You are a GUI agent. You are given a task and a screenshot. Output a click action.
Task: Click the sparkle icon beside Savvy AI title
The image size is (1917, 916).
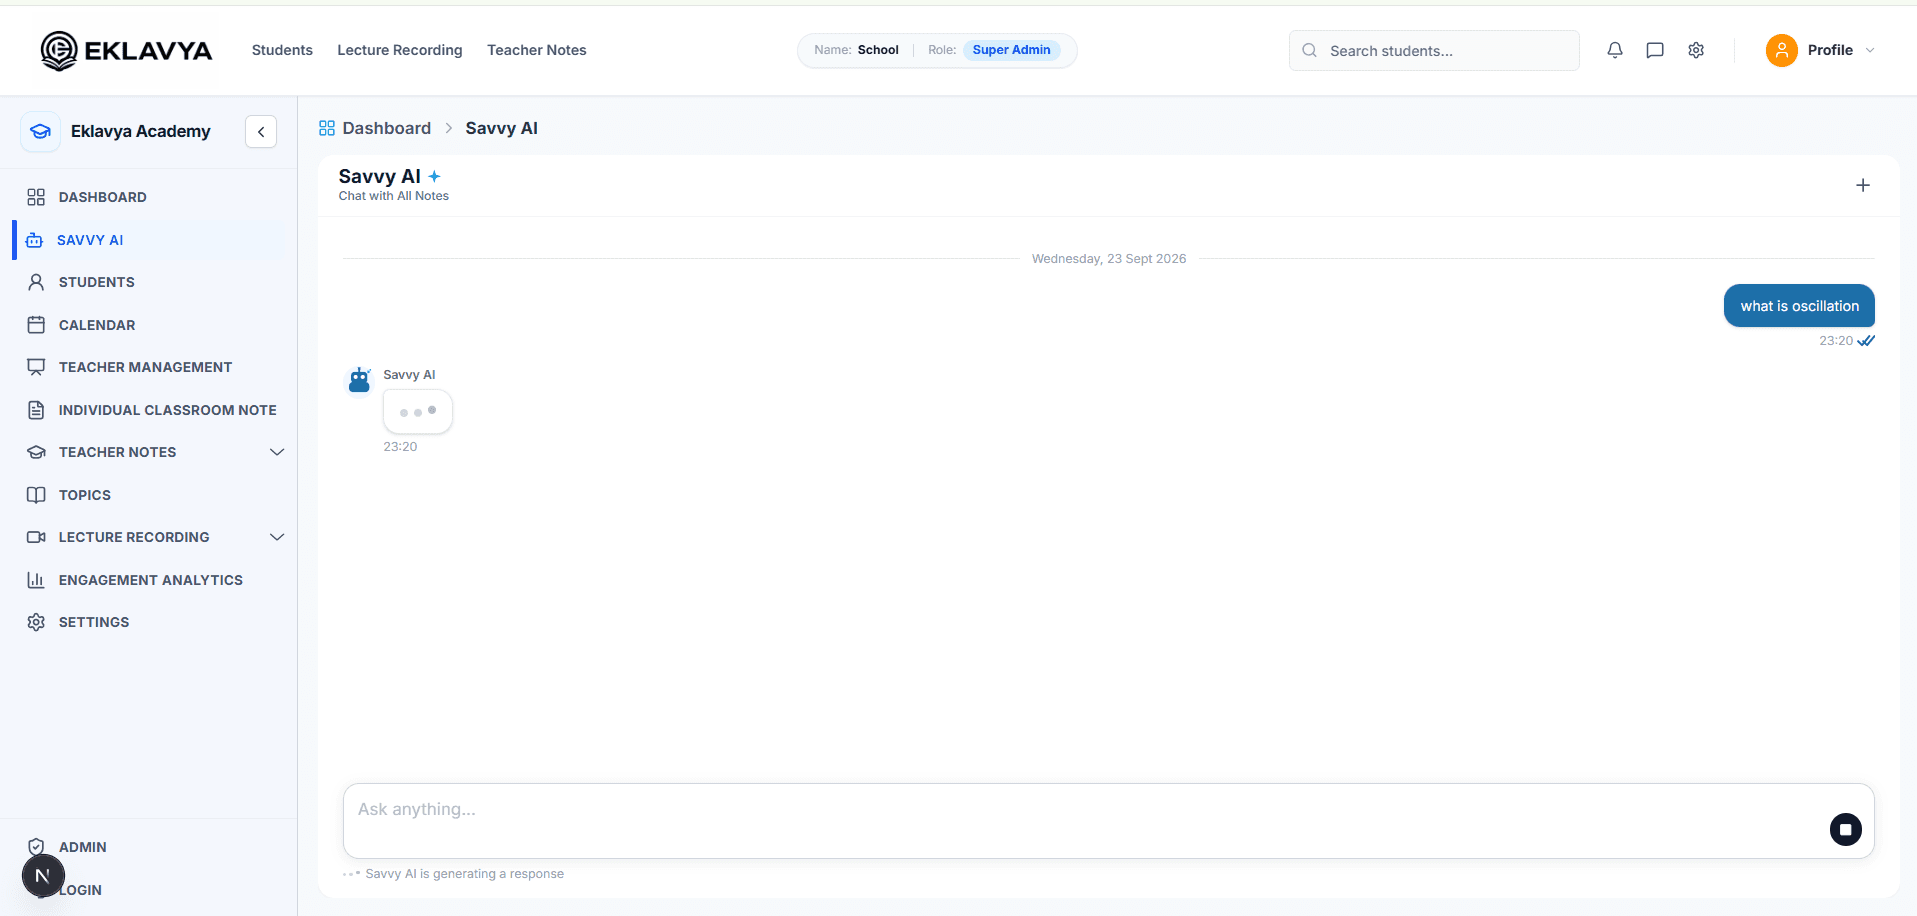(x=434, y=176)
